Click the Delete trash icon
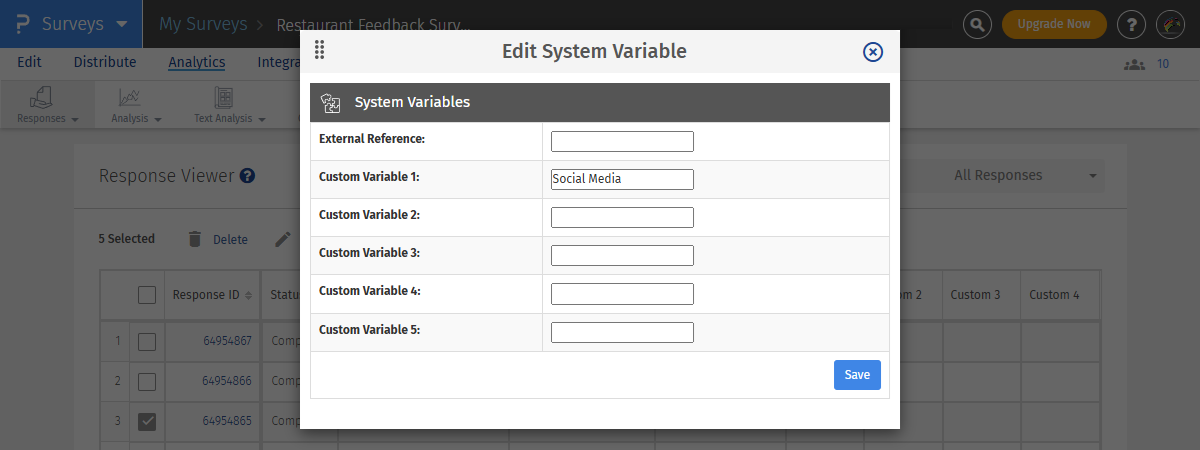The image size is (1200, 450). pyautogui.click(x=195, y=239)
